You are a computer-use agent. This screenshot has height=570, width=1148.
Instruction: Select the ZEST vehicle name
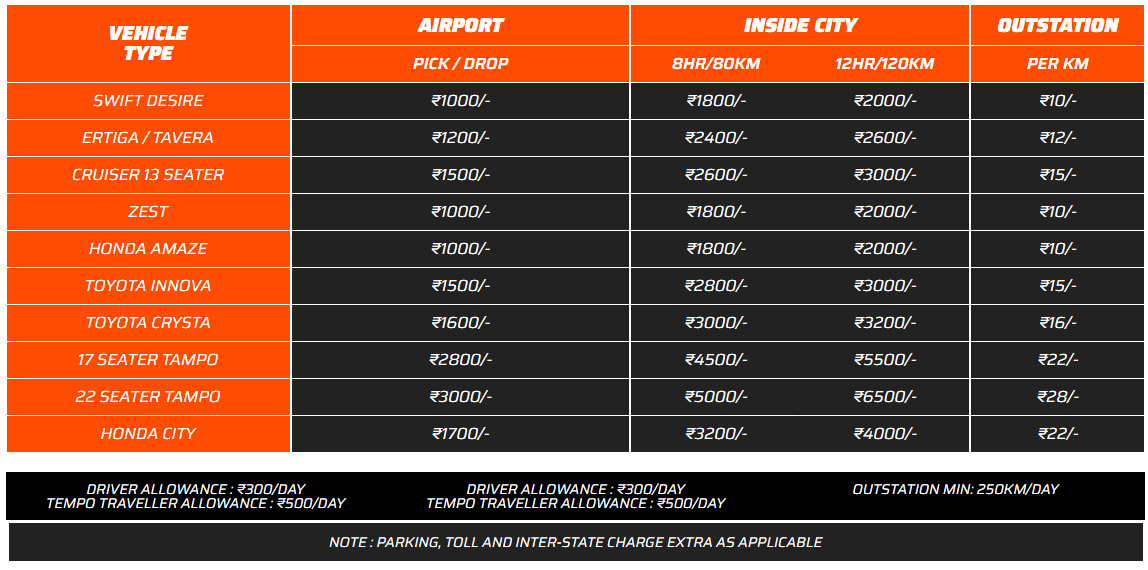click(x=149, y=212)
